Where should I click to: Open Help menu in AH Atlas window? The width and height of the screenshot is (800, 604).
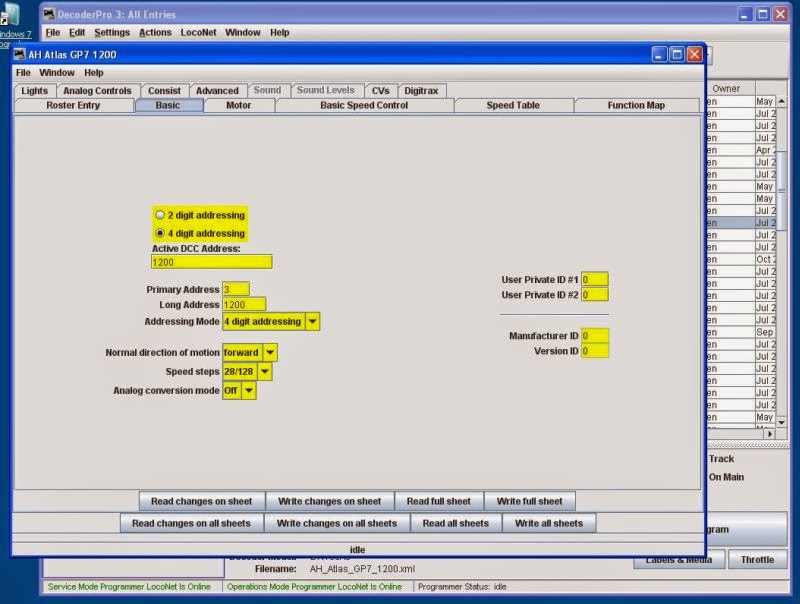tap(94, 73)
